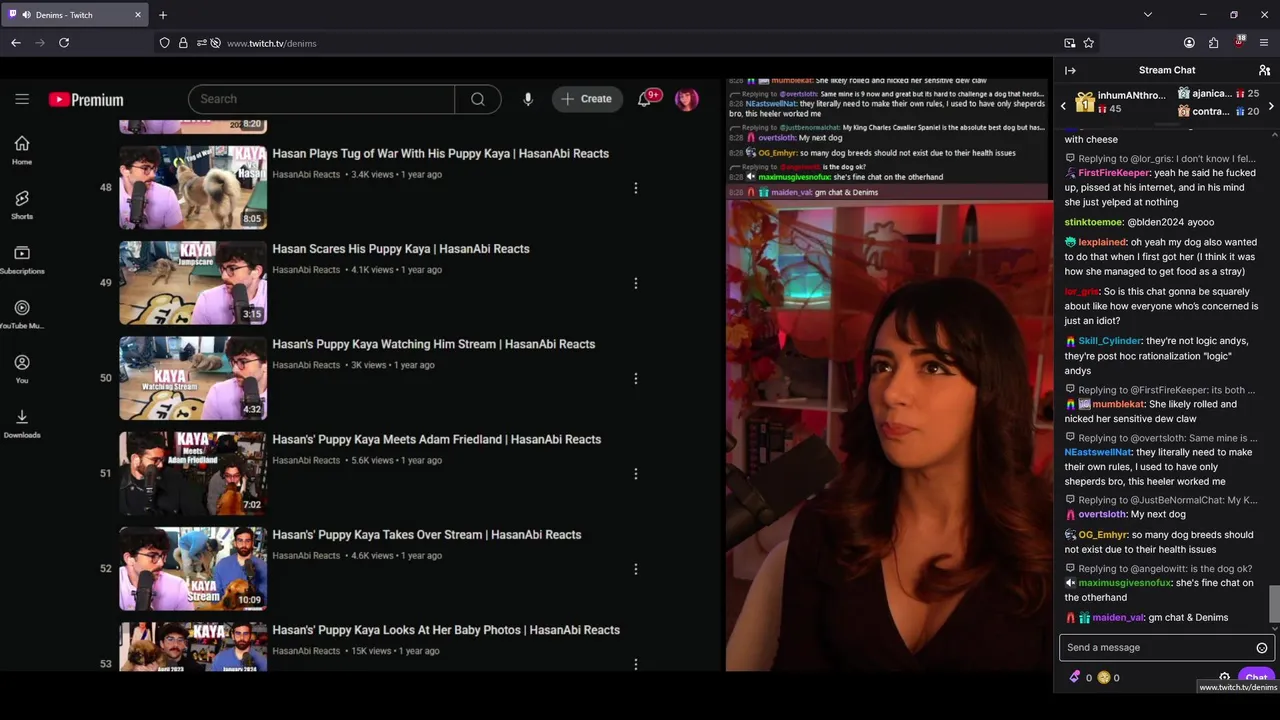The width and height of the screenshot is (1280, 720).
Task: Open stinktoemoe username in chat
Action: (1093, 222)
